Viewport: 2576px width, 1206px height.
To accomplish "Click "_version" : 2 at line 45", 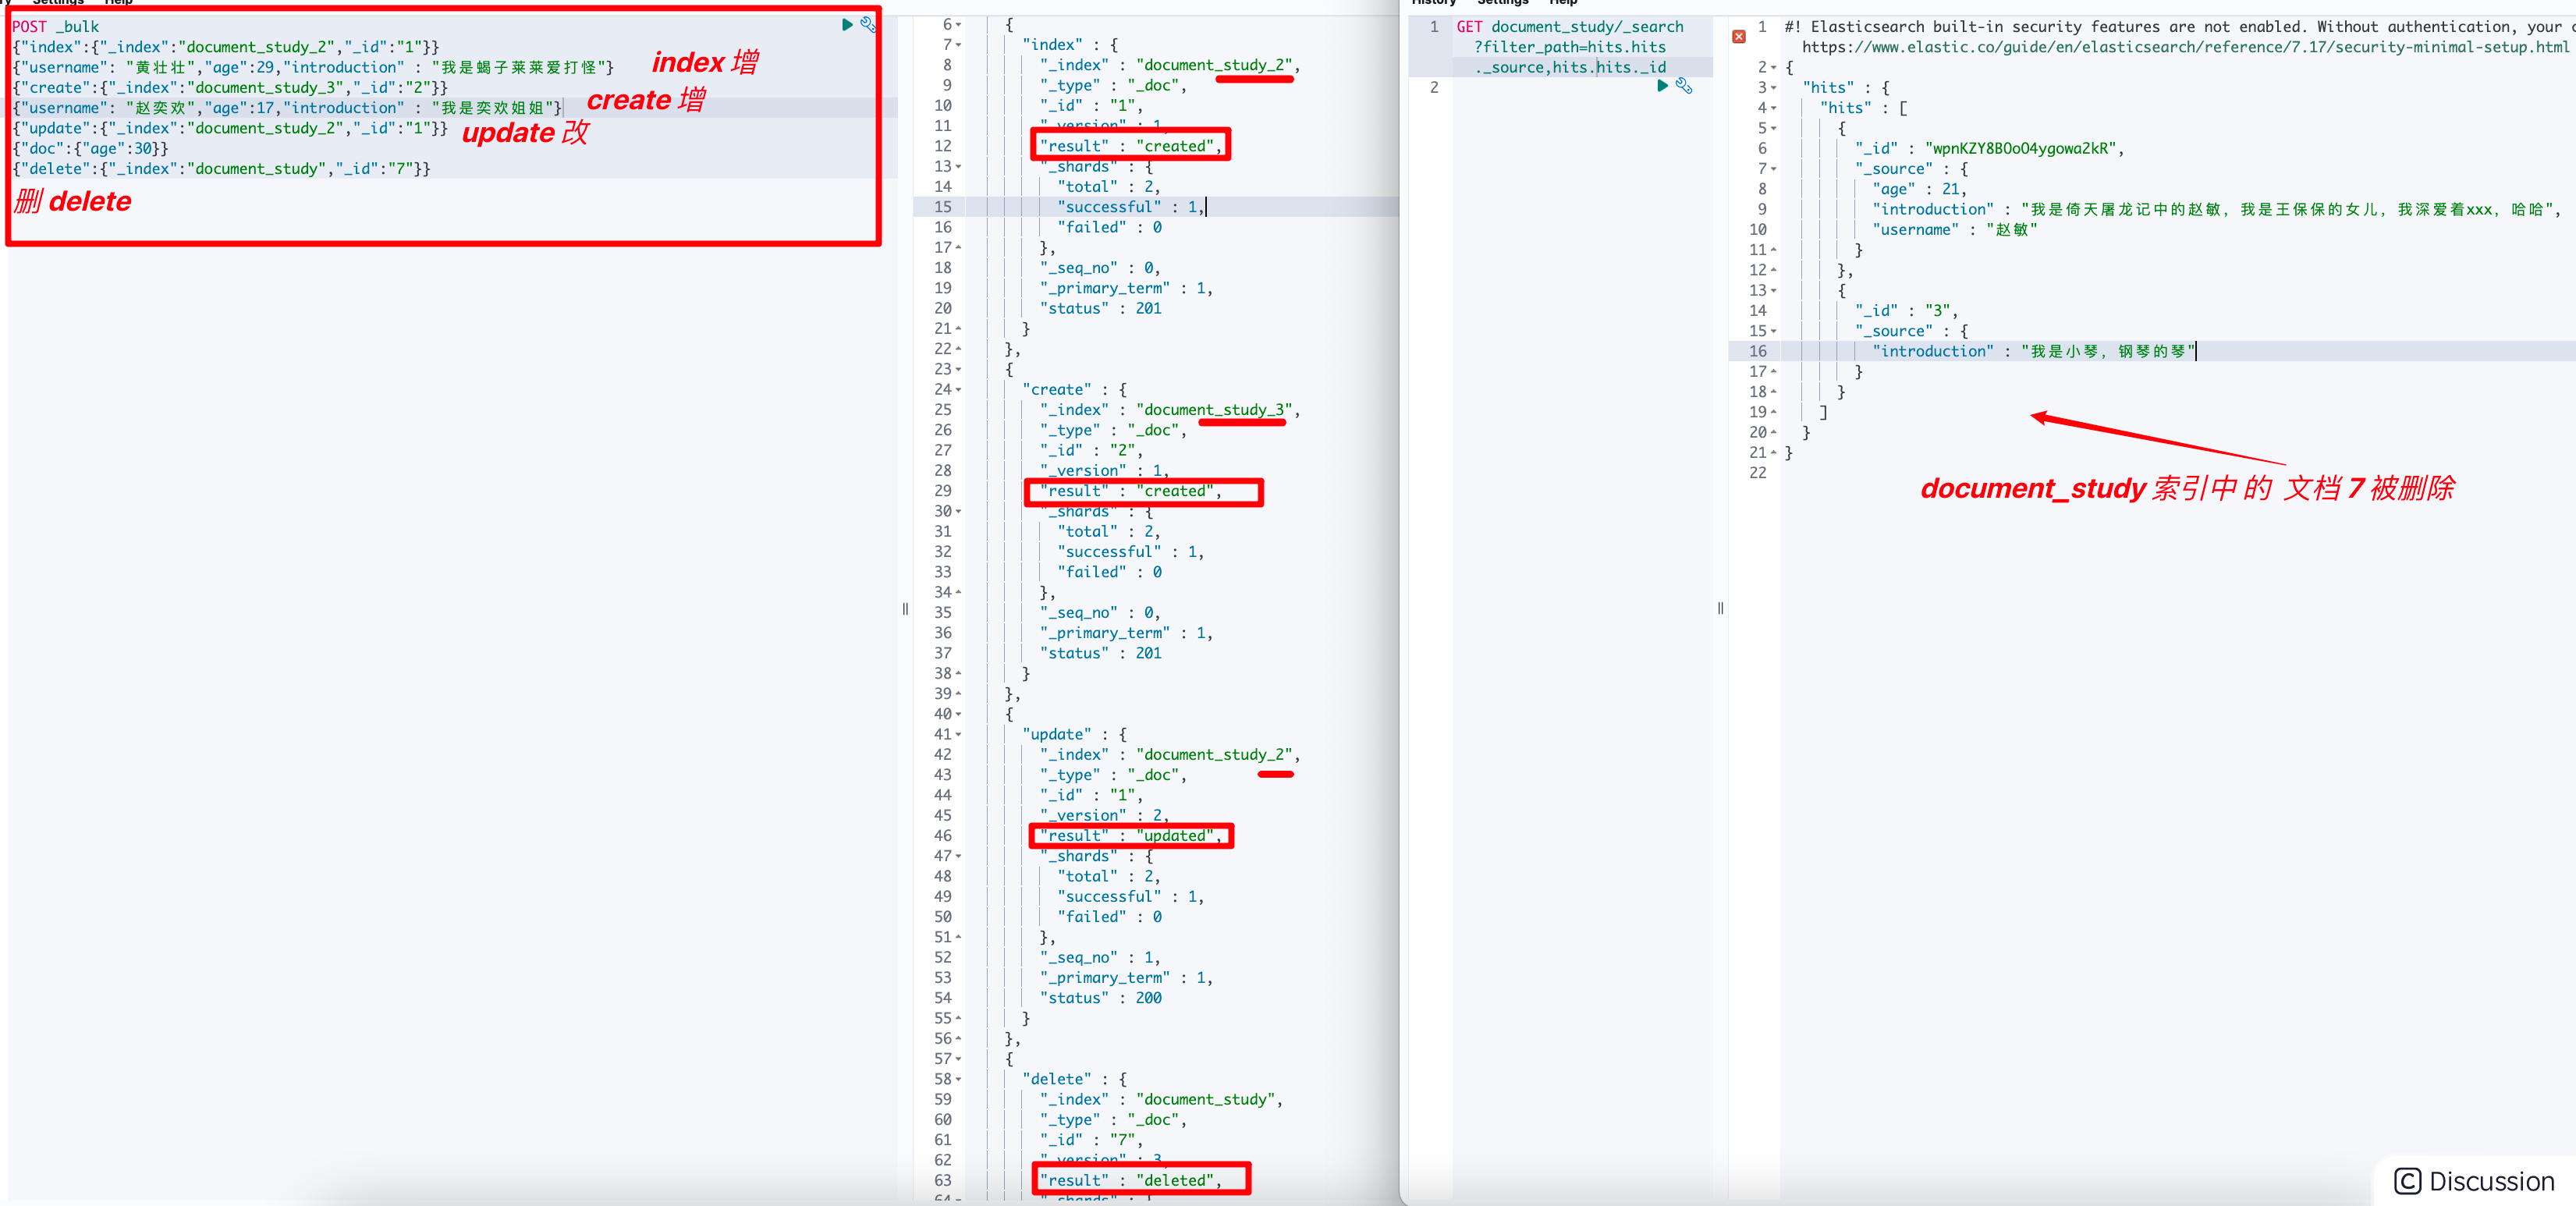I will (1104, 816).
